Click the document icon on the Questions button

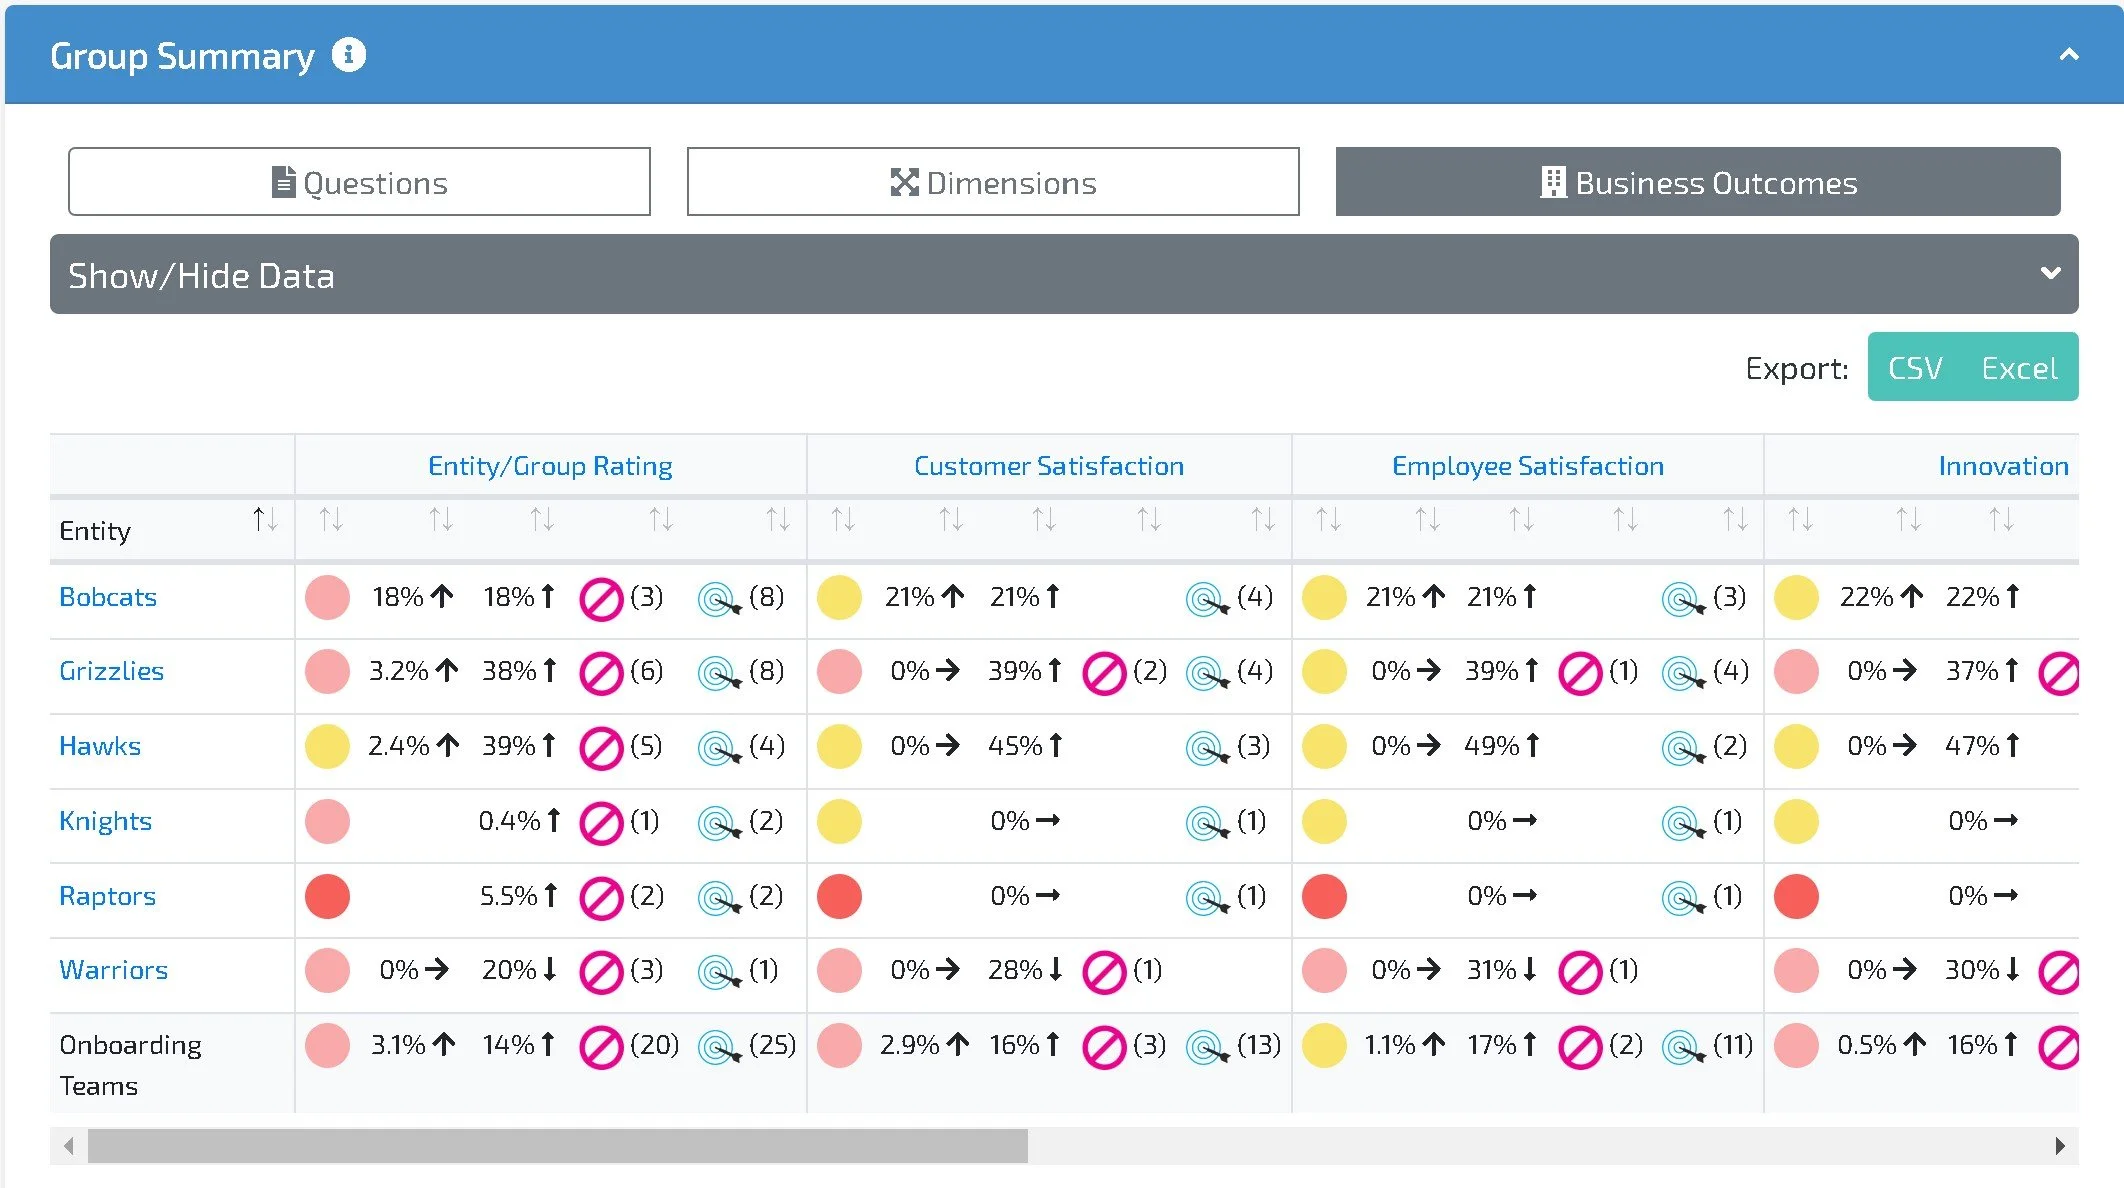[x=284, y=181]
